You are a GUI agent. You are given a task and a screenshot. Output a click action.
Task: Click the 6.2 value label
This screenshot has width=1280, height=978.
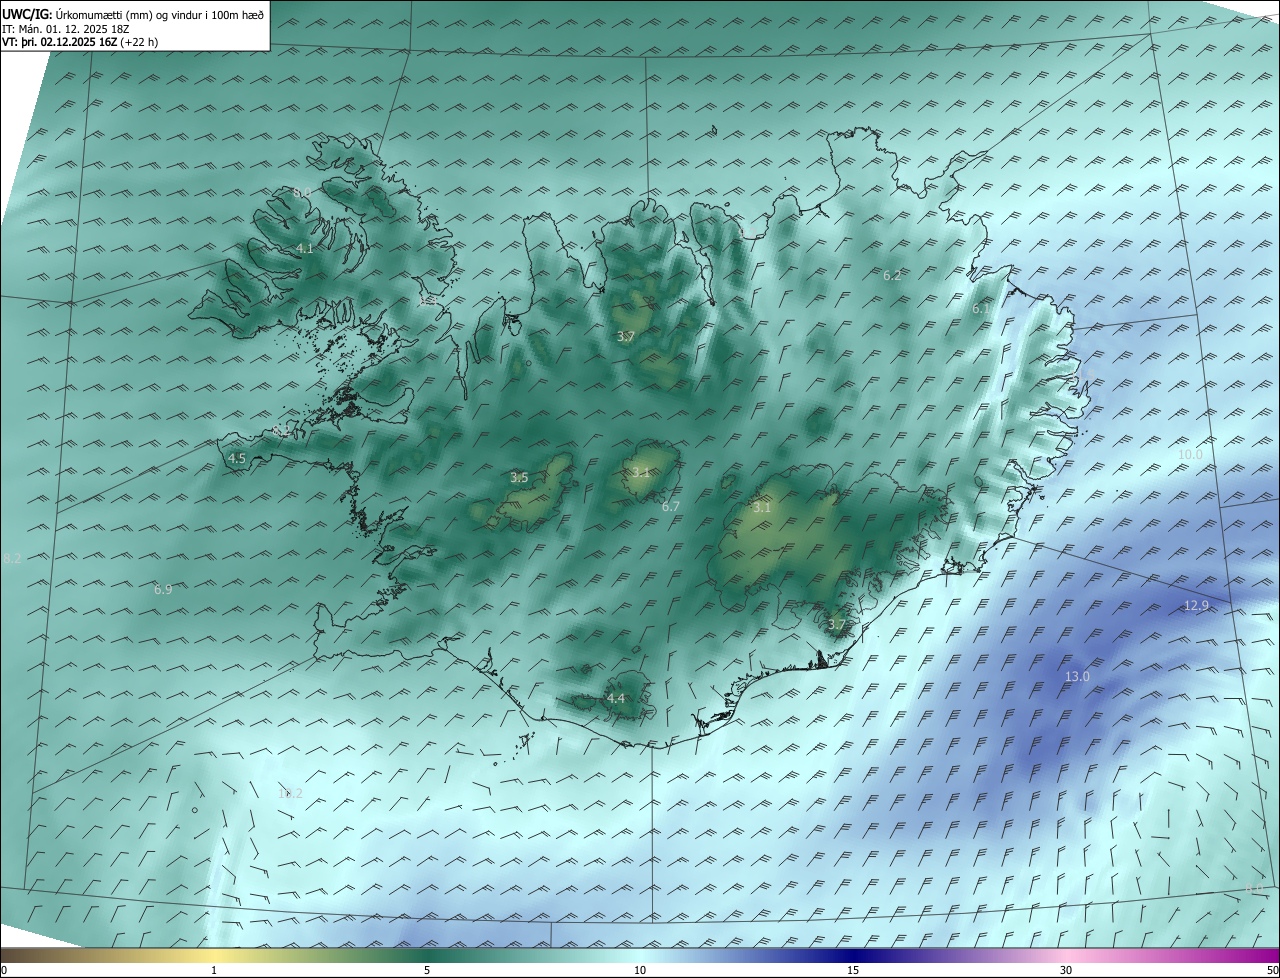[x=892, y=275]
